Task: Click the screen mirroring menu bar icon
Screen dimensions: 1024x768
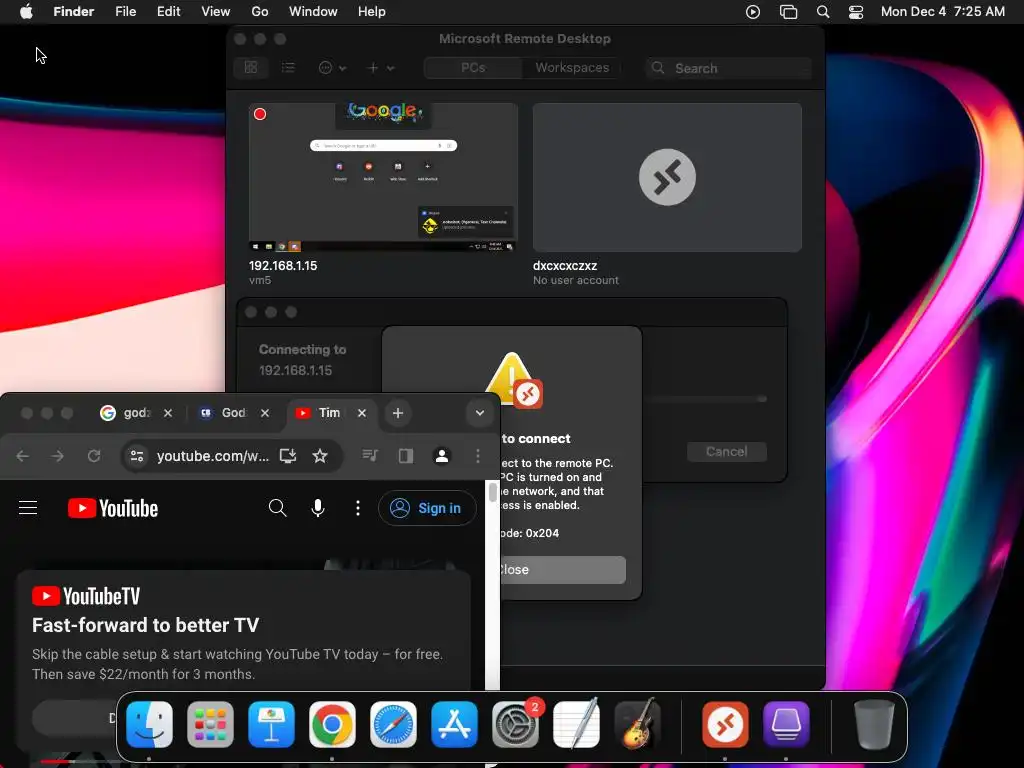Action: 788,12
